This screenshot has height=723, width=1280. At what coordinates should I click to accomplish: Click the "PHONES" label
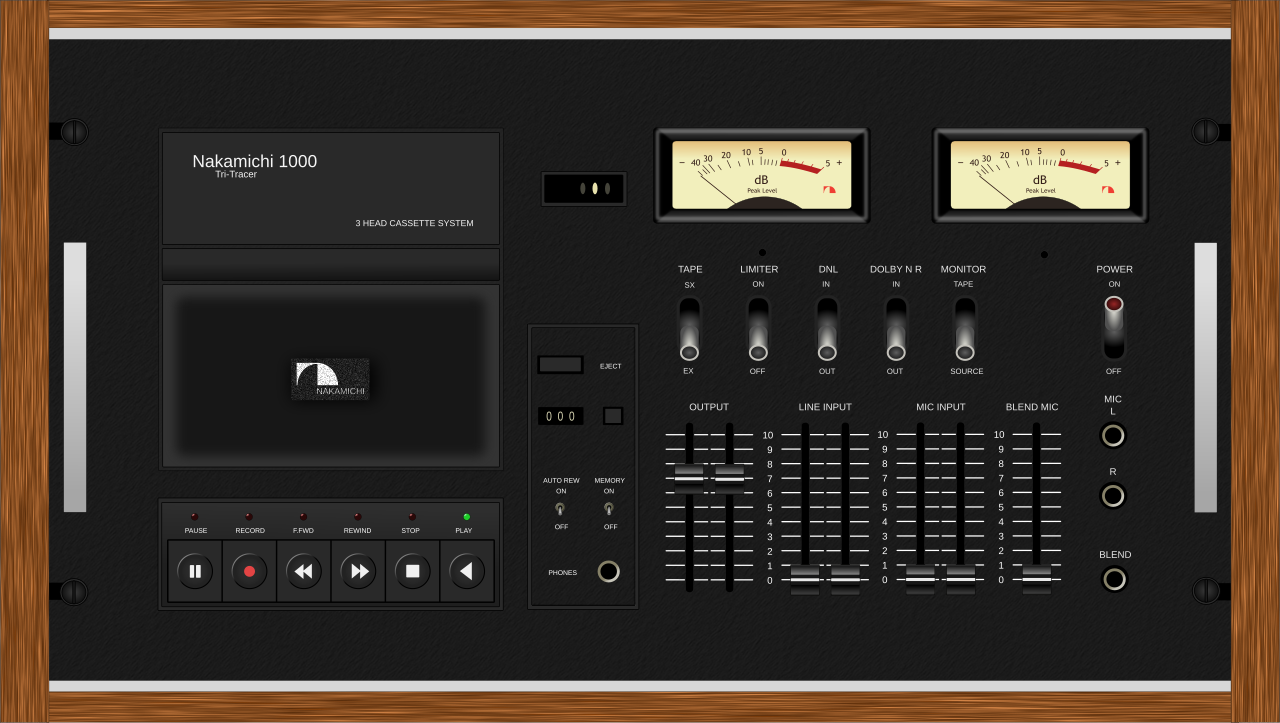pyautogui.click(x=562, y=573)
